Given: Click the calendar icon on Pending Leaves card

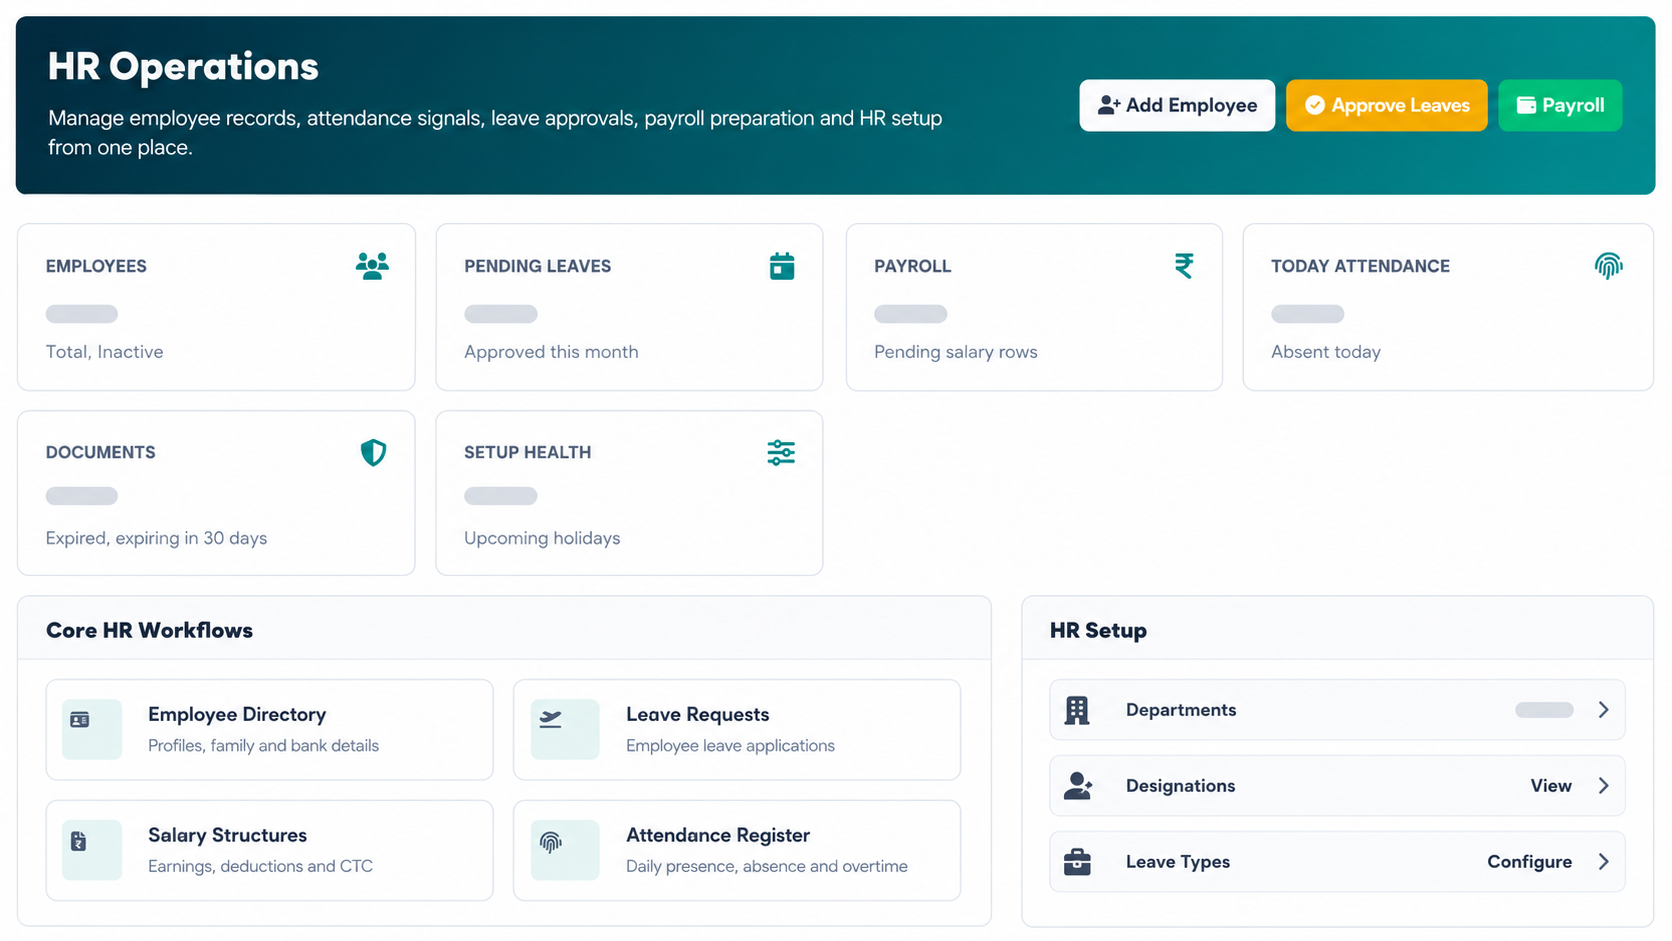Looking at the screenshot, I should (x=782, y=266).
